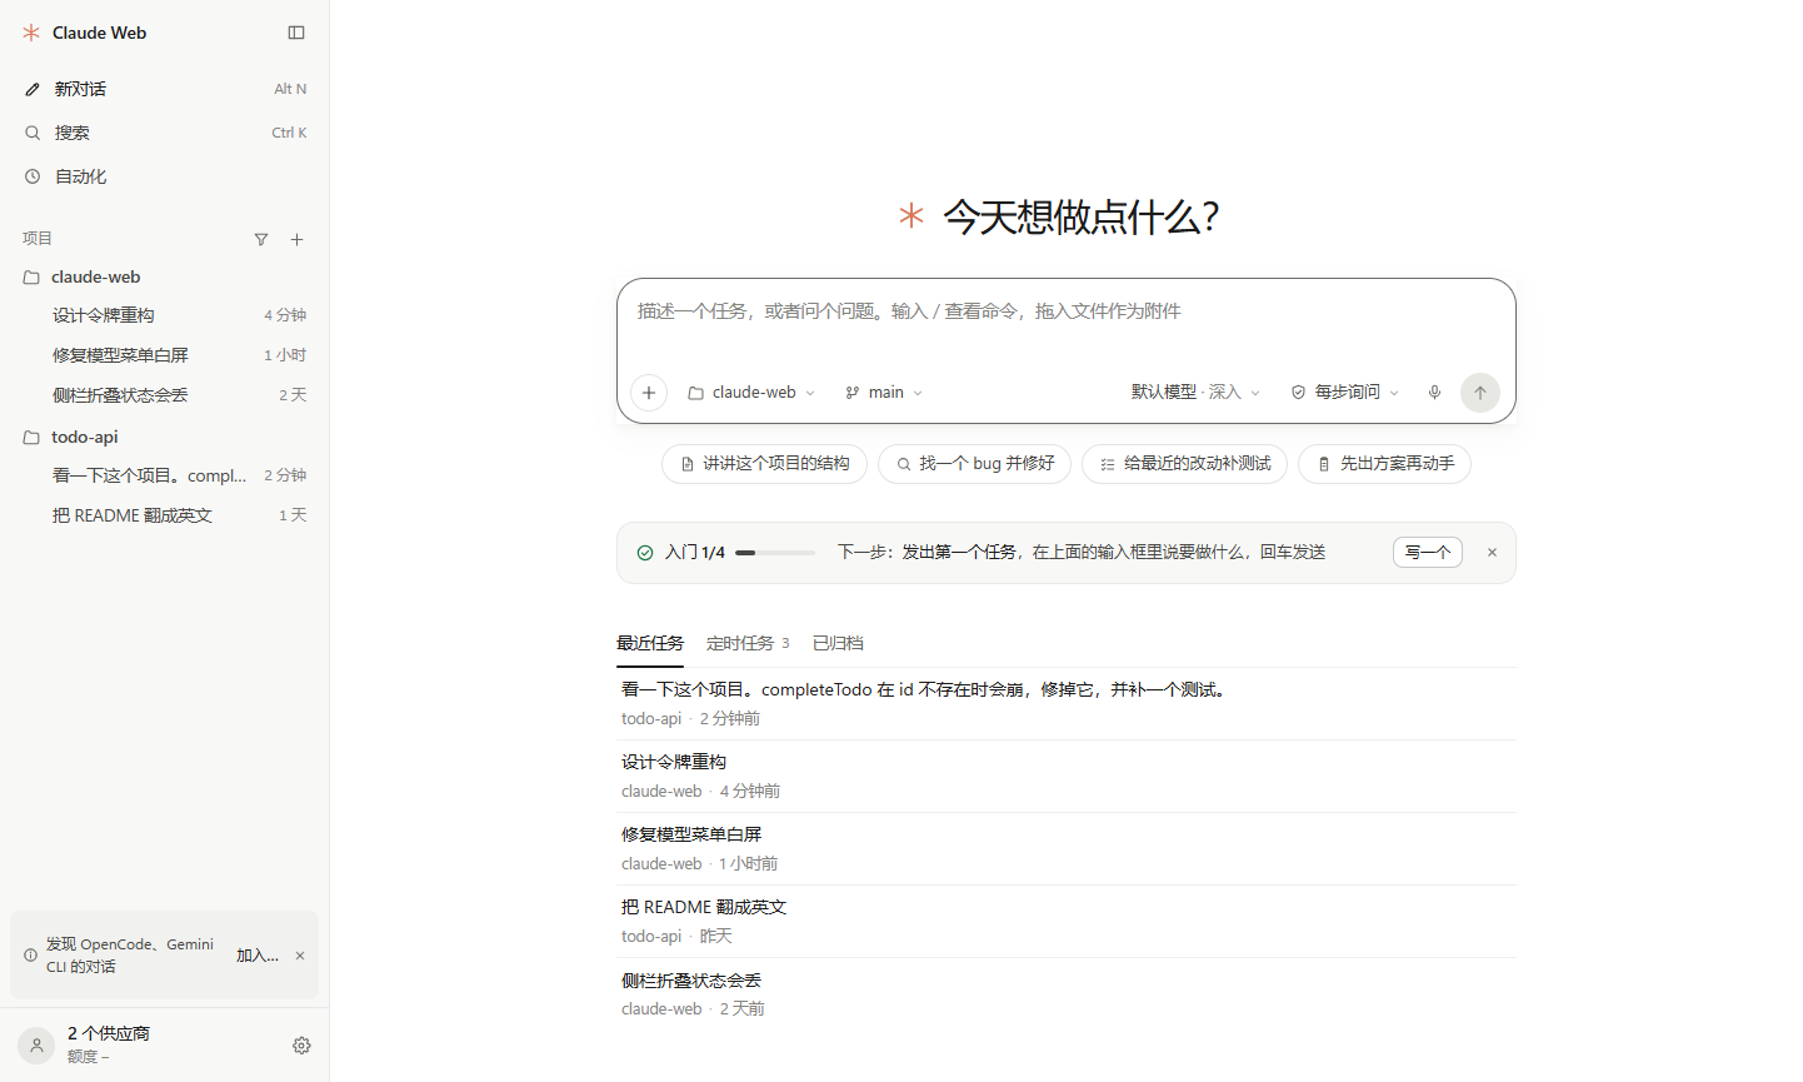The width and height of the screenshot is (1803, 1082).
Task: Open recent task 修复模型菜单白屏 in main list
Action: tap(1066, 849)
